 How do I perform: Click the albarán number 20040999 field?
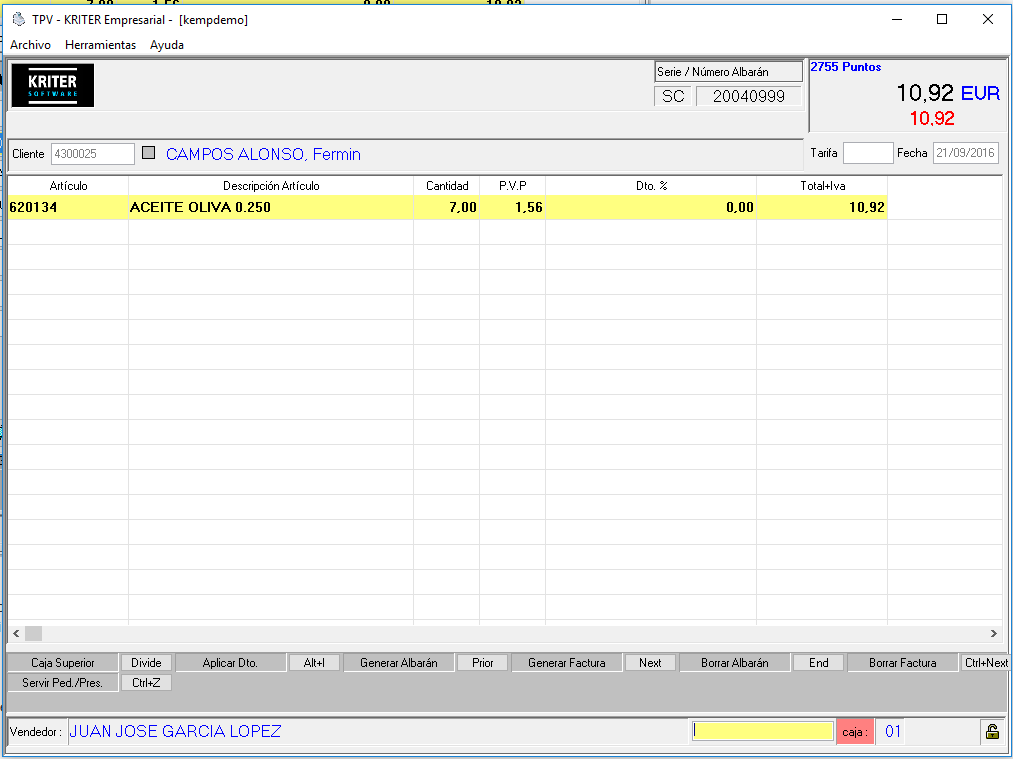tap(748, 96)
